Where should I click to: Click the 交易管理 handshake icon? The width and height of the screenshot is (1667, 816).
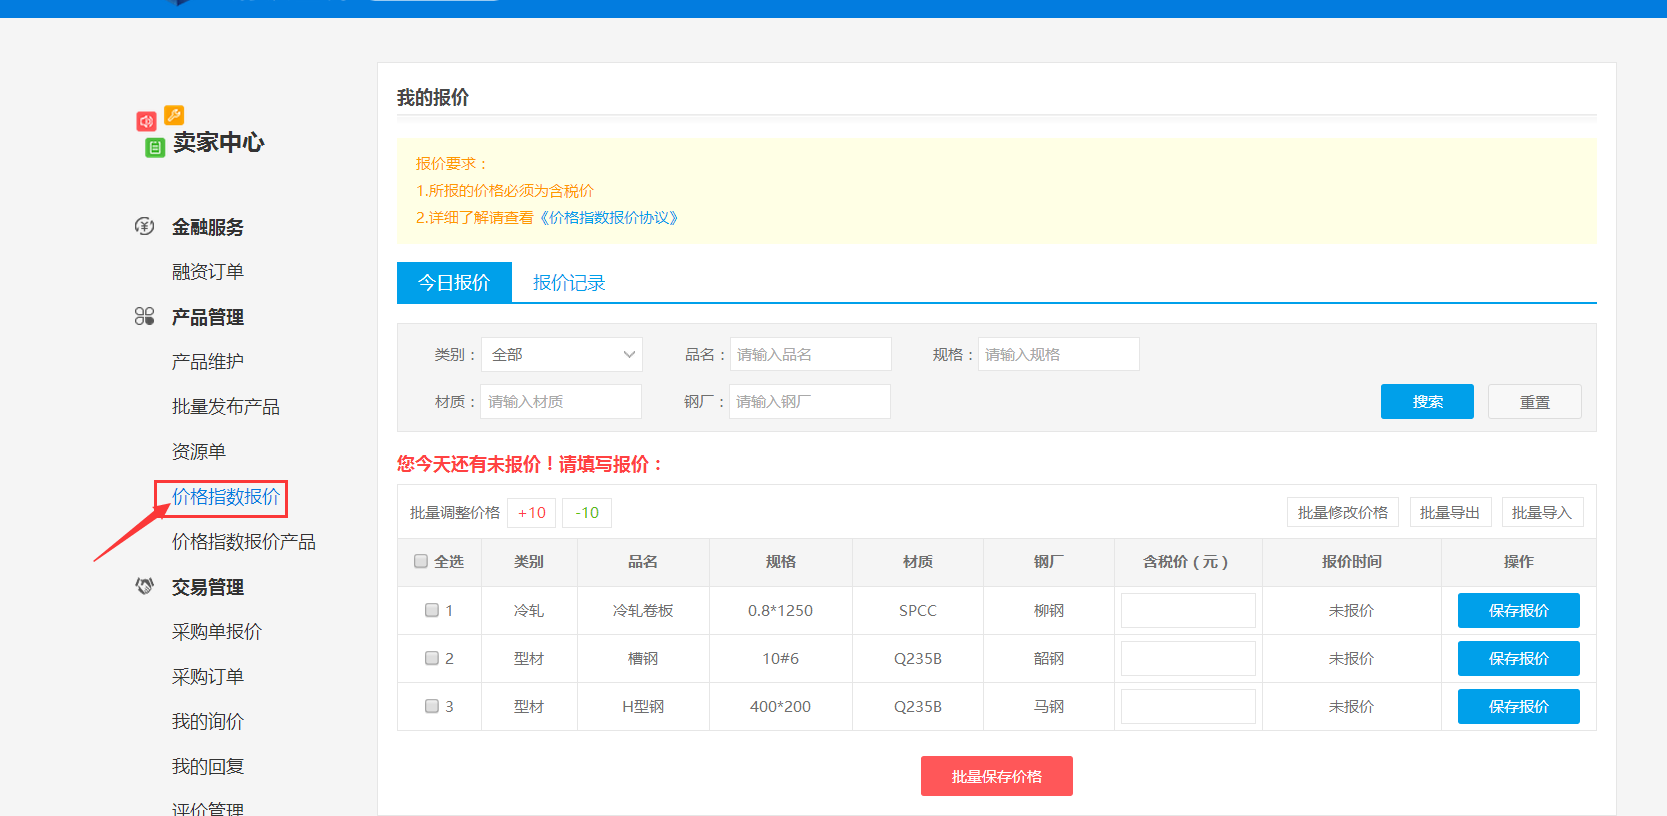point(144,586)
